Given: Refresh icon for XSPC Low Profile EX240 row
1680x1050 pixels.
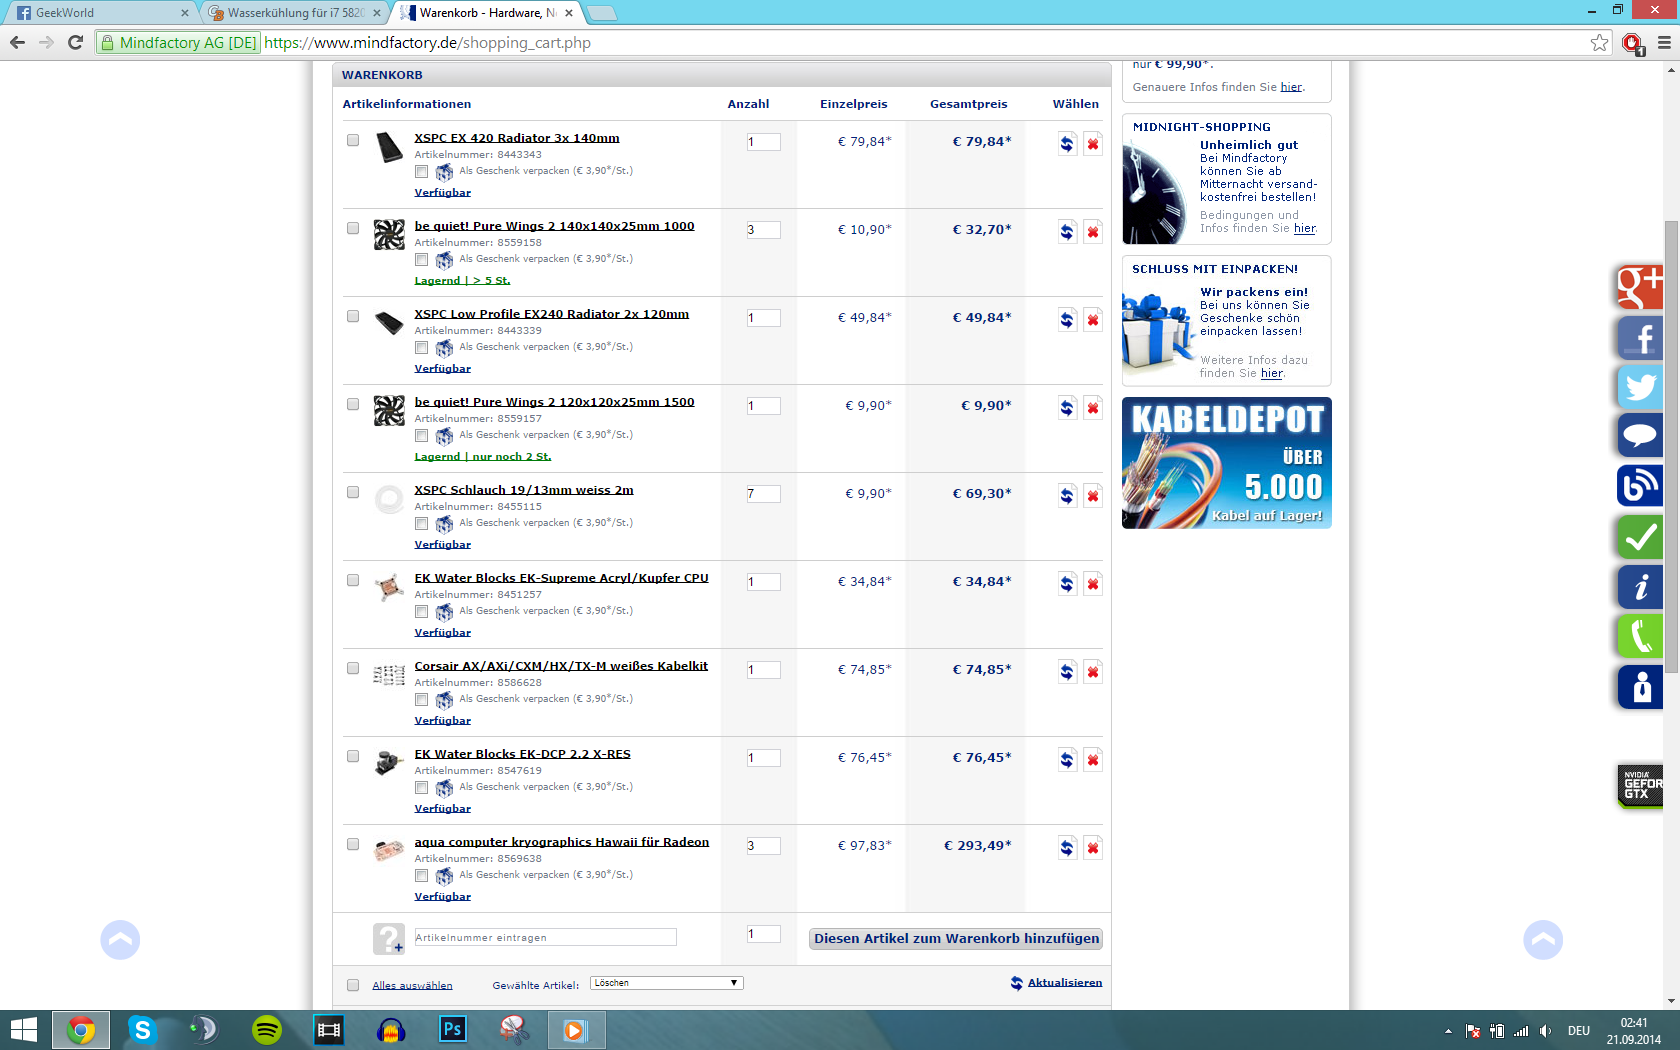Looking at the screenshot, I should (x=1067, y=319).
